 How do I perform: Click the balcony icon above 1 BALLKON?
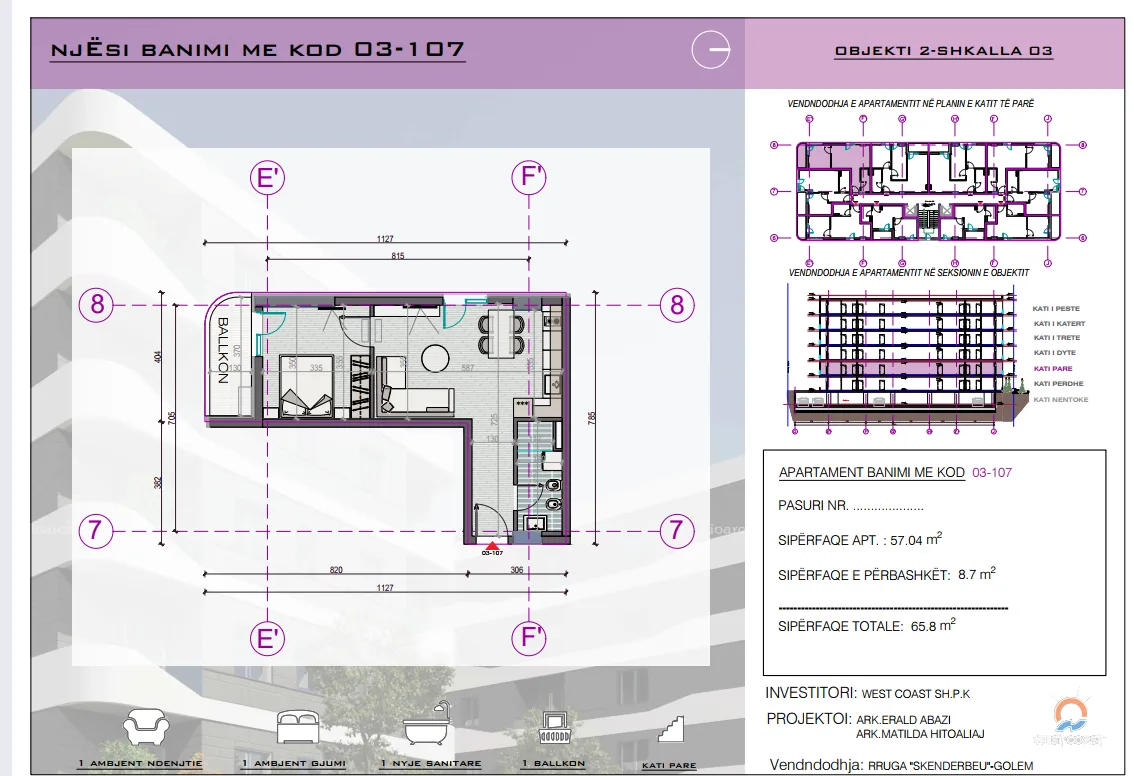pyautogui.click(x=555, y=728)
